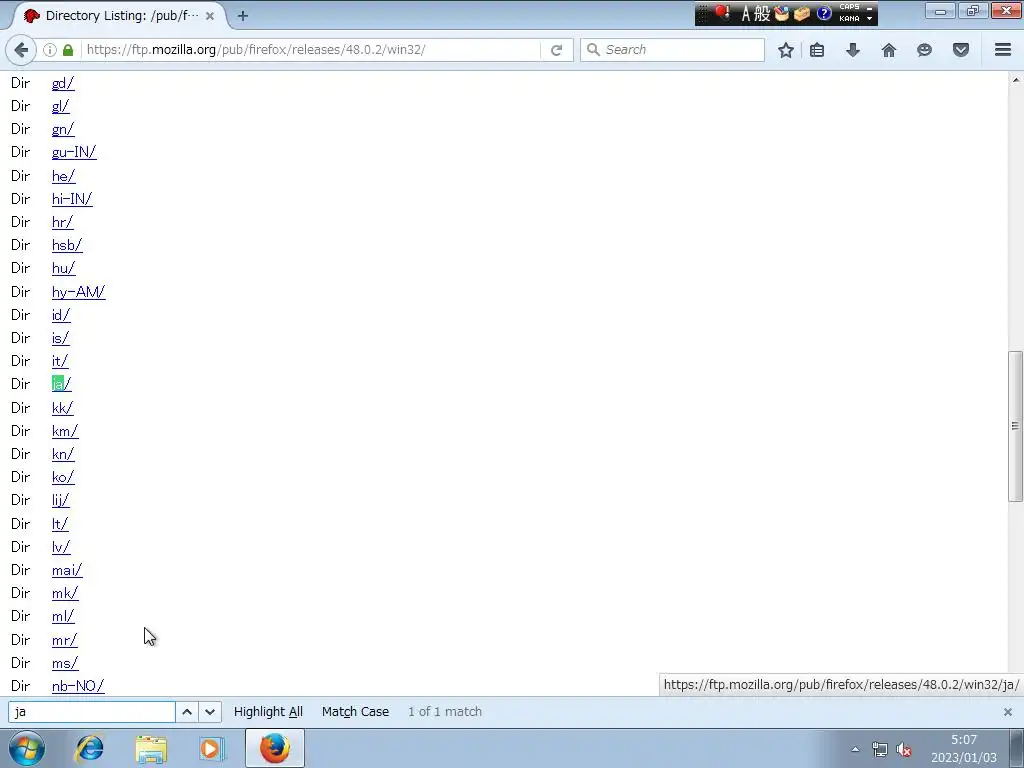Save page to Pocket icon

click(x=961, y=50)
